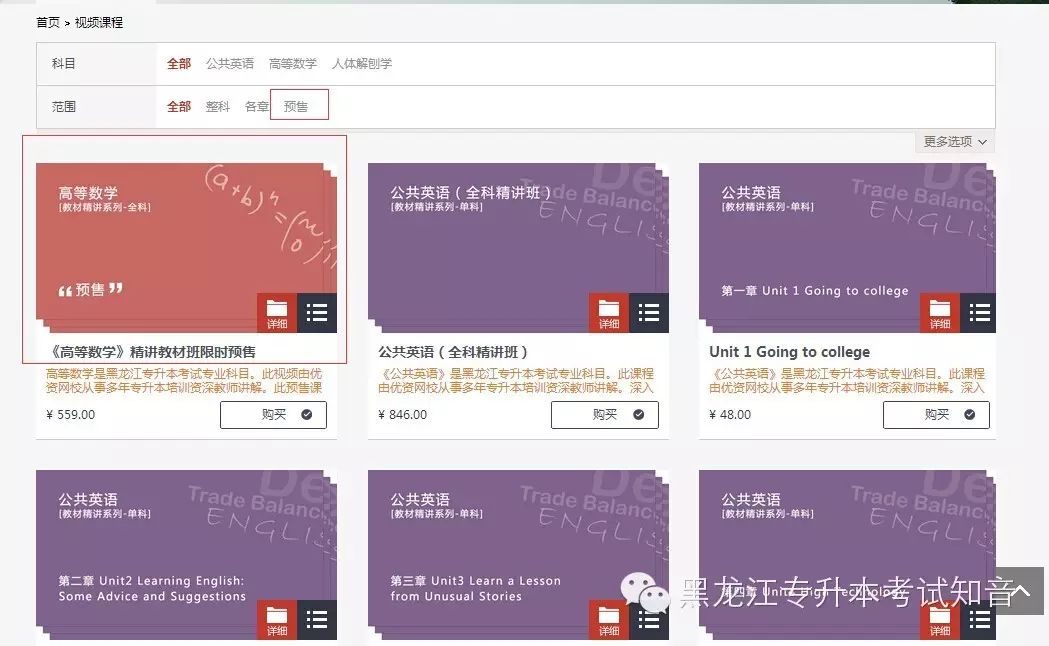Click 第二章 Unit2 Learning English thumbnail
1049x646 pixels.
point(187,555)
